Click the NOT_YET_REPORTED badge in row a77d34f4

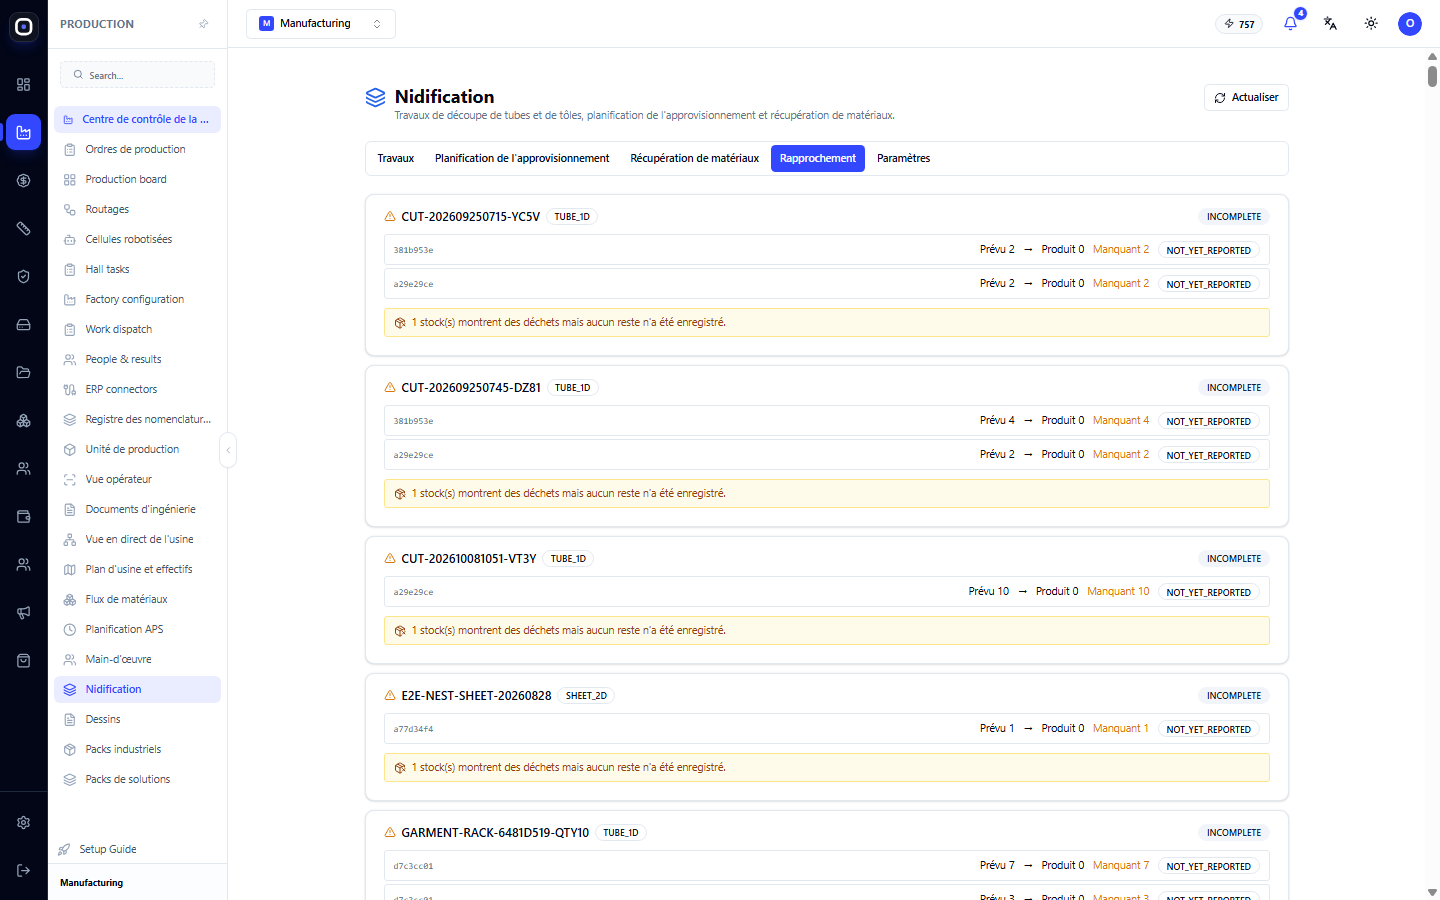point(1209,729)
